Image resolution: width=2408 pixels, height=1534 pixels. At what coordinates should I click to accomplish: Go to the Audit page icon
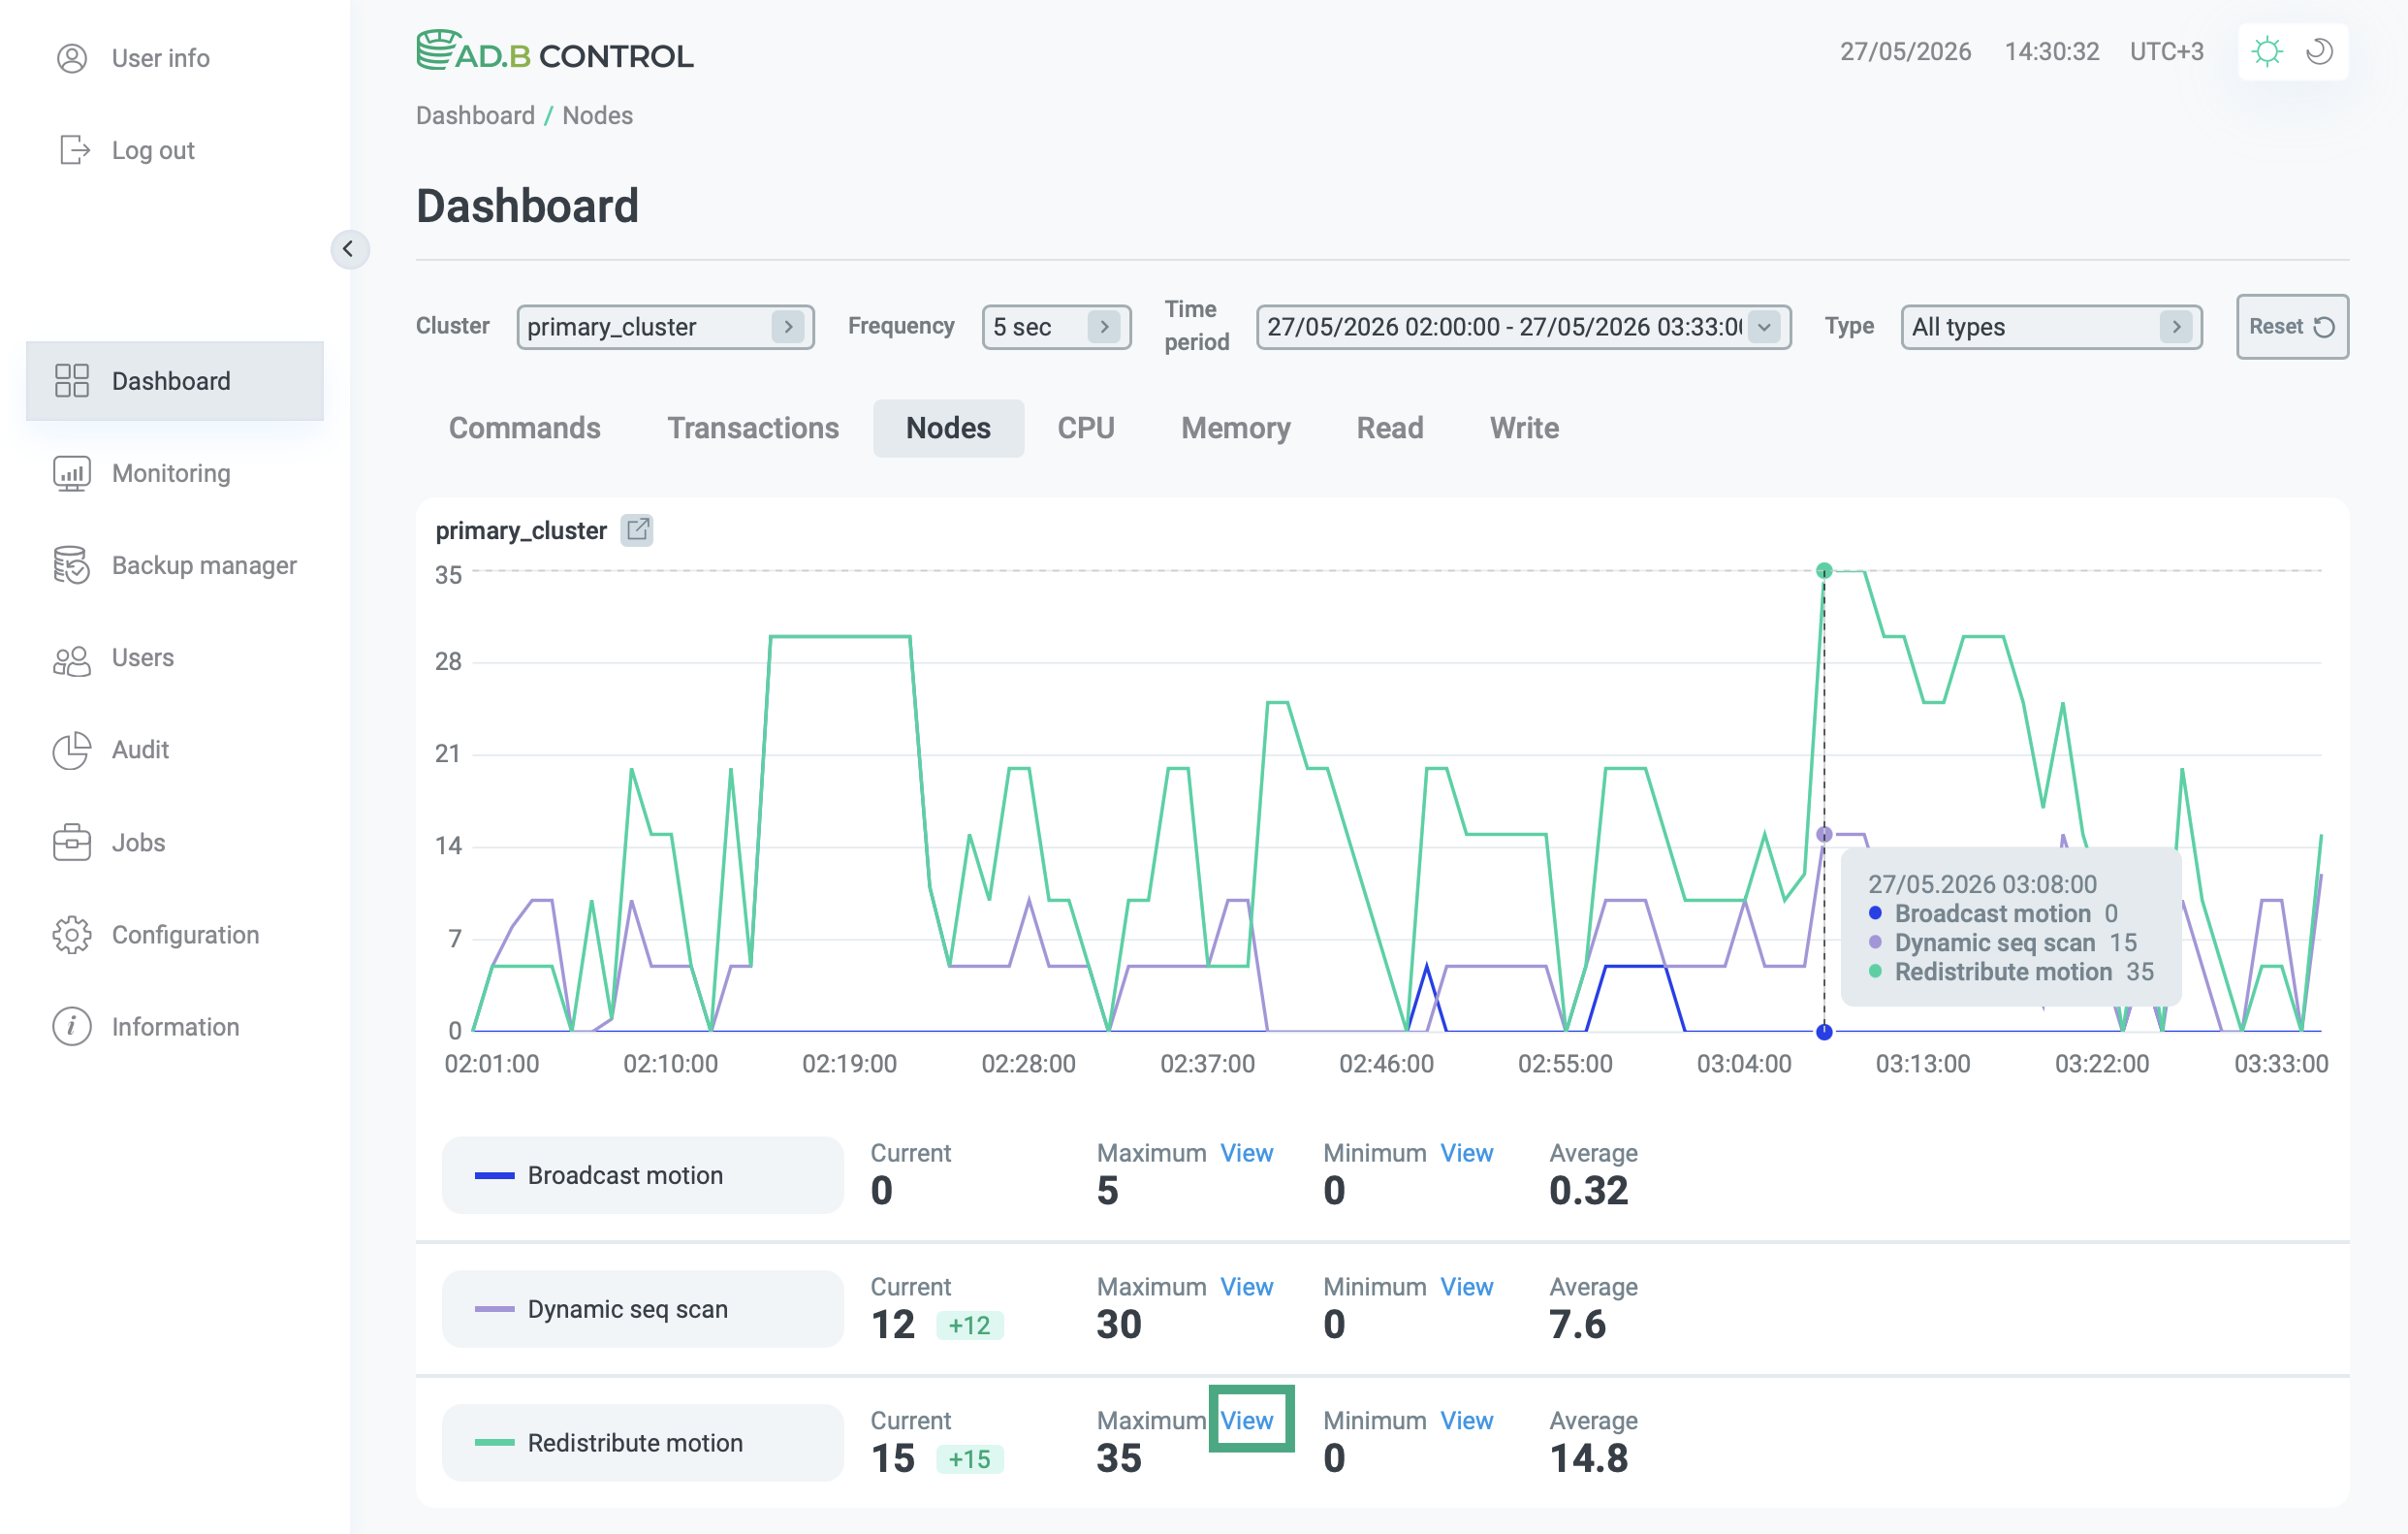point(71,750)
